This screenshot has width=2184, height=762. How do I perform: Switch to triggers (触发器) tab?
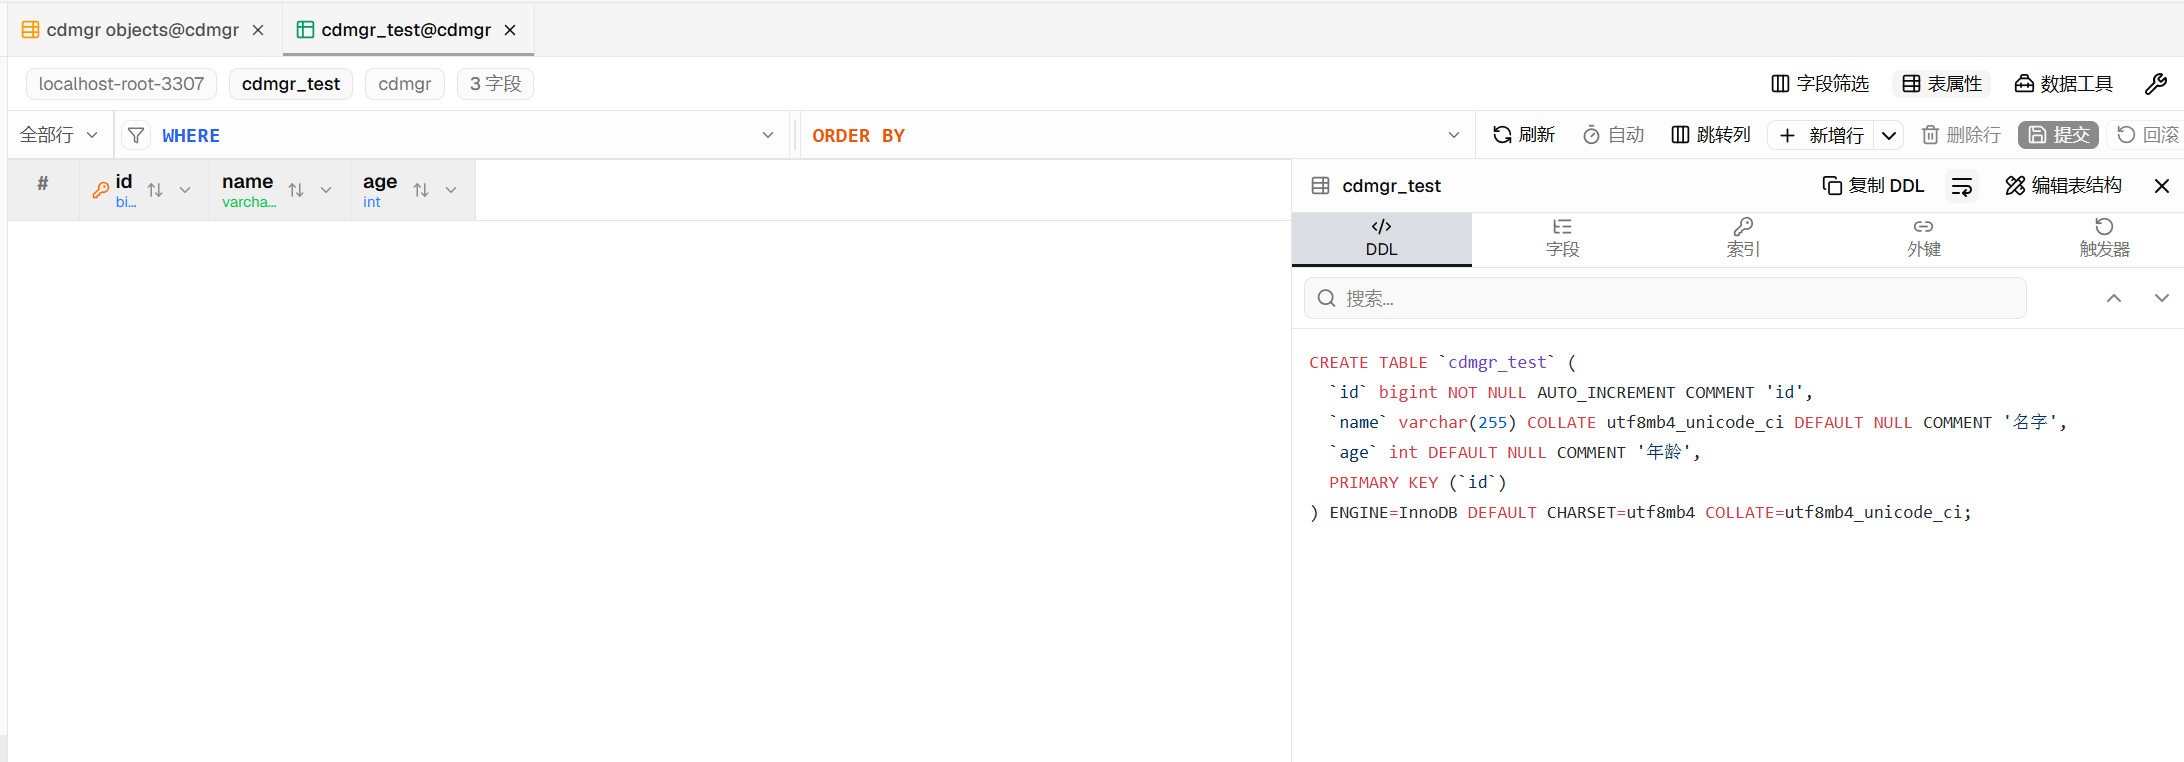click(2104, 239)
